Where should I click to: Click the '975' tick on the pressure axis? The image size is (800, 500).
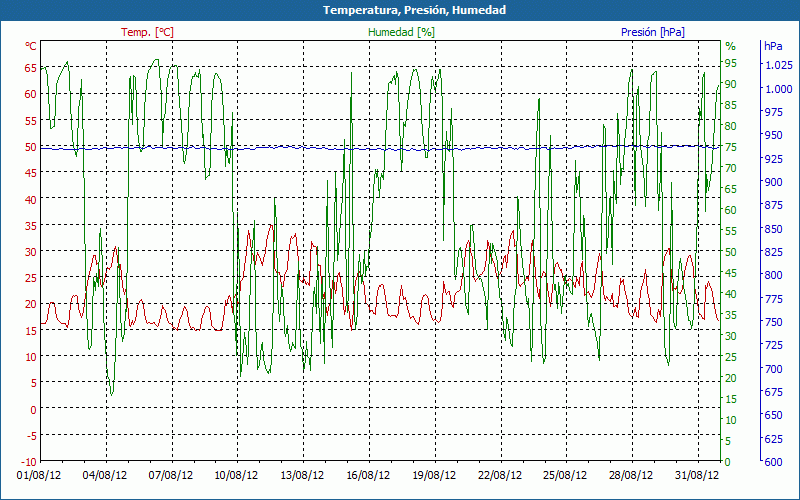tap(773, 112)
